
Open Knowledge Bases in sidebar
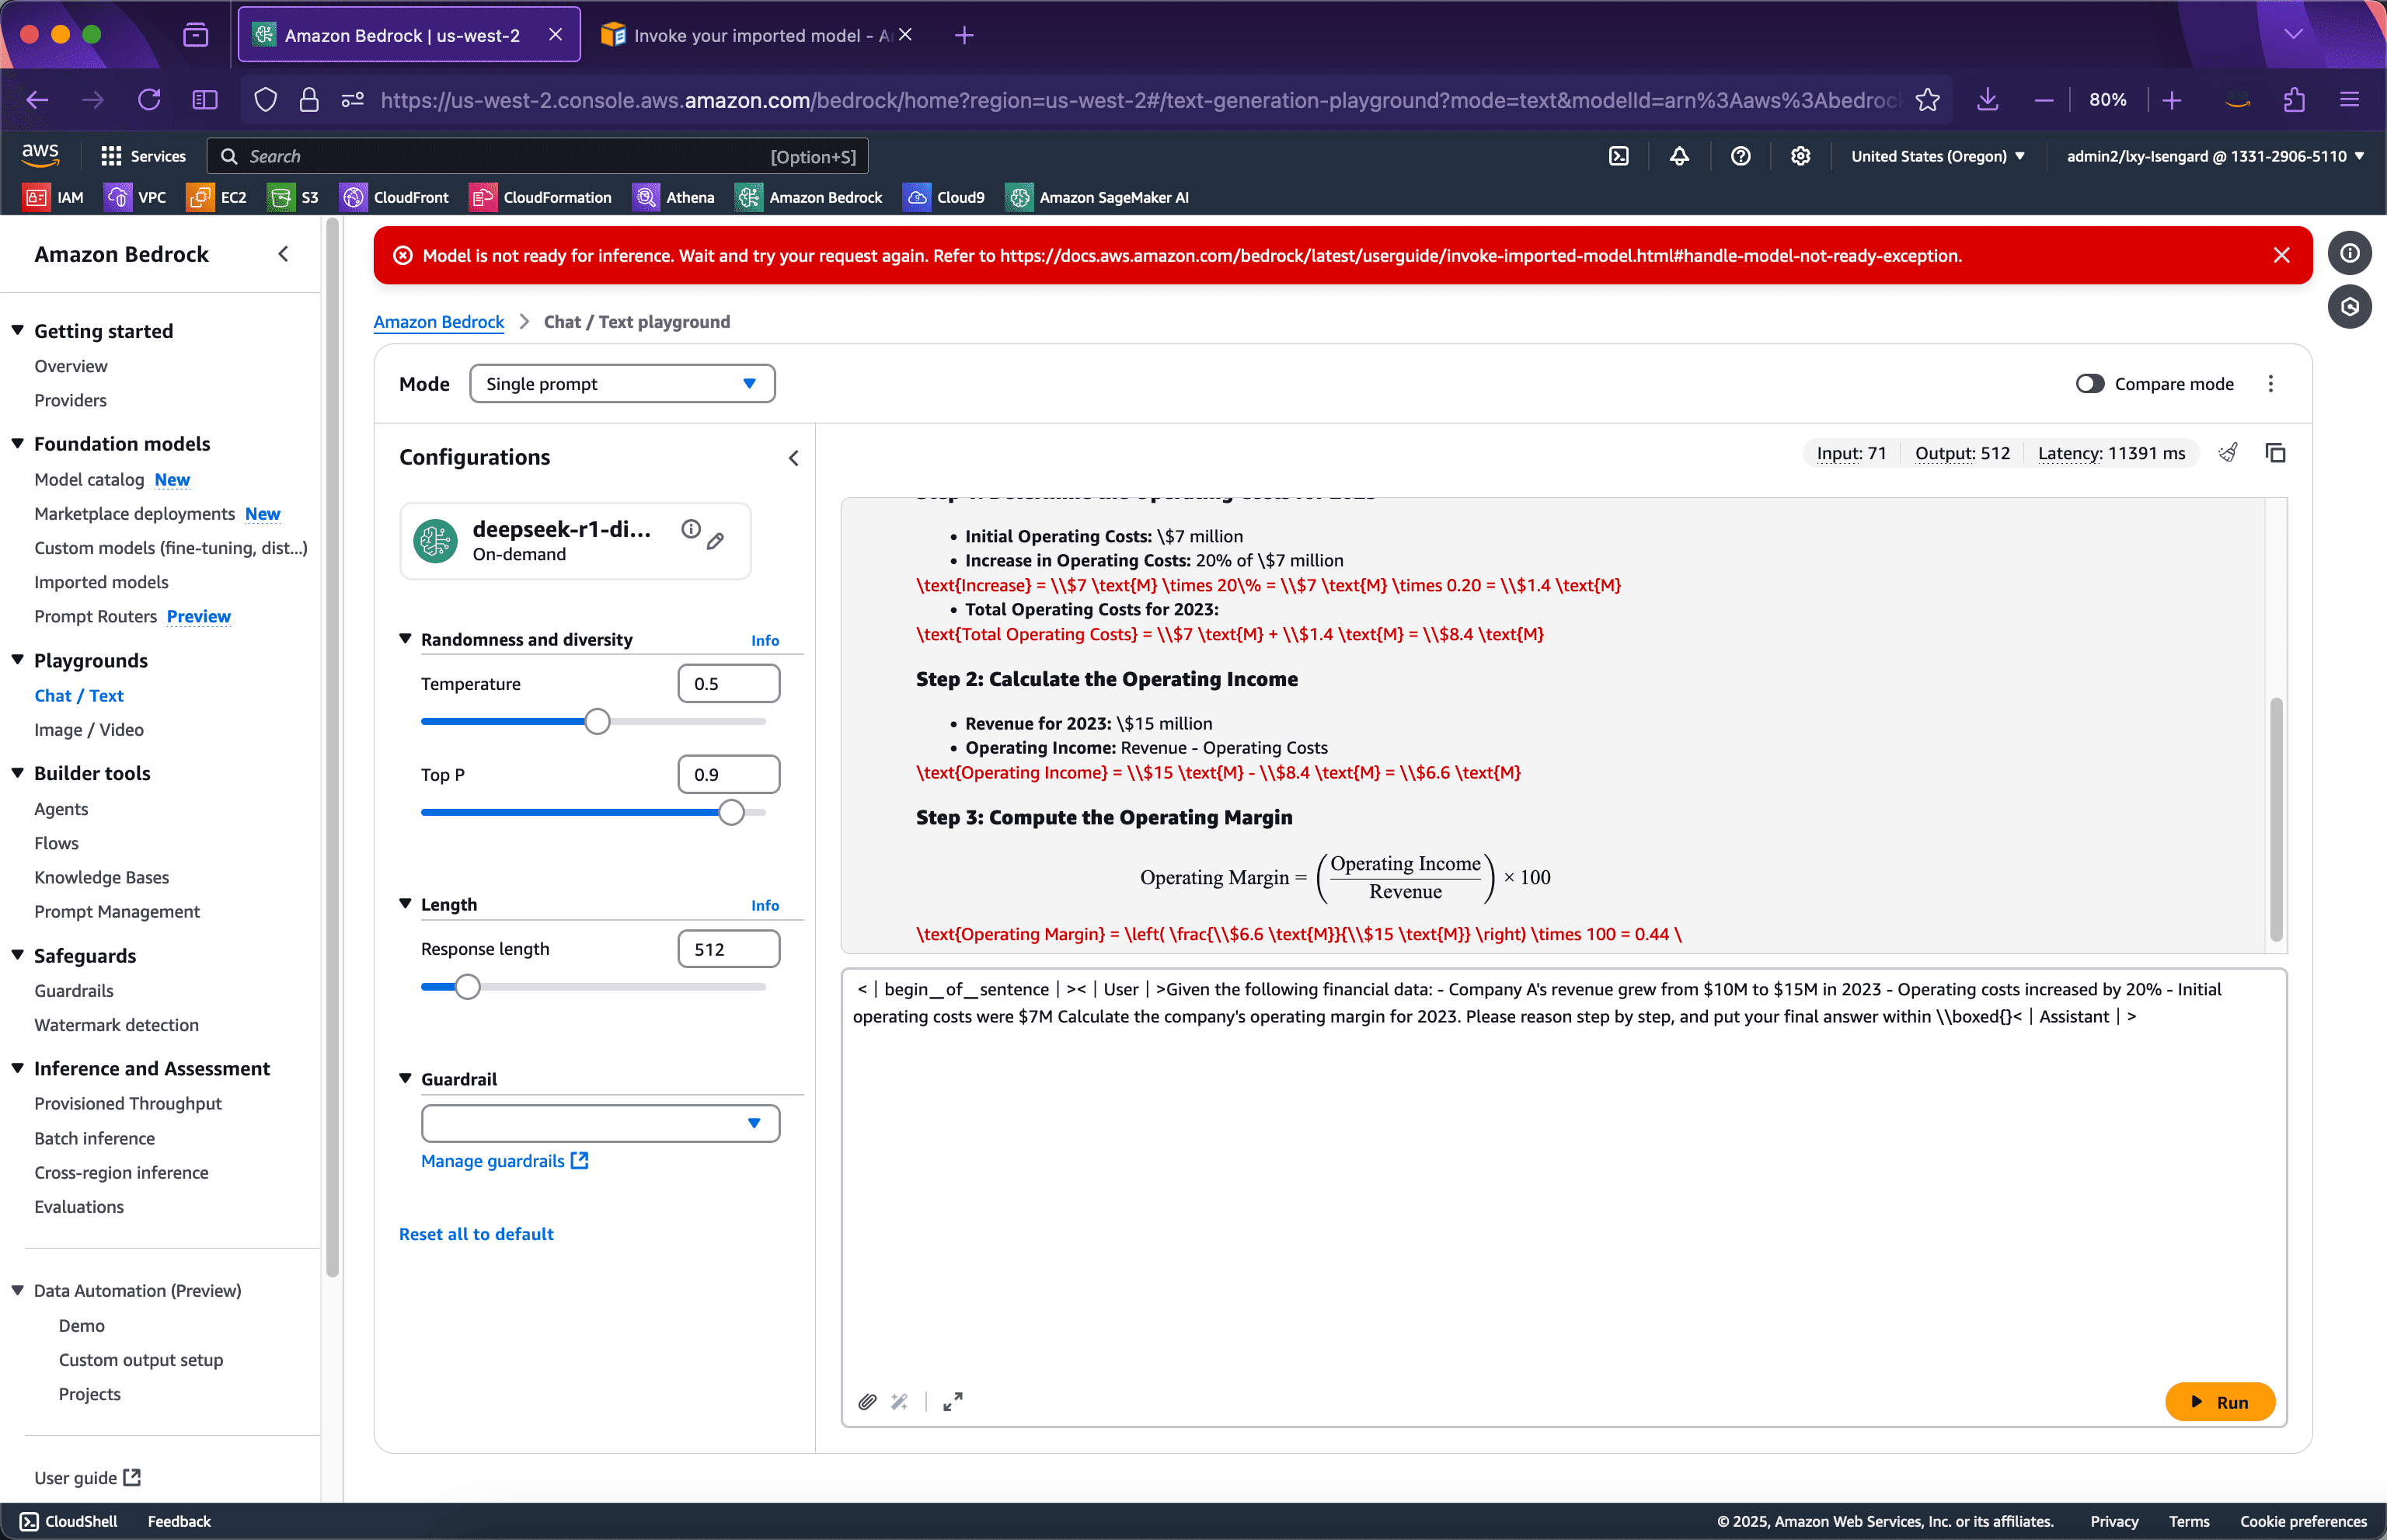coord(101,877)
